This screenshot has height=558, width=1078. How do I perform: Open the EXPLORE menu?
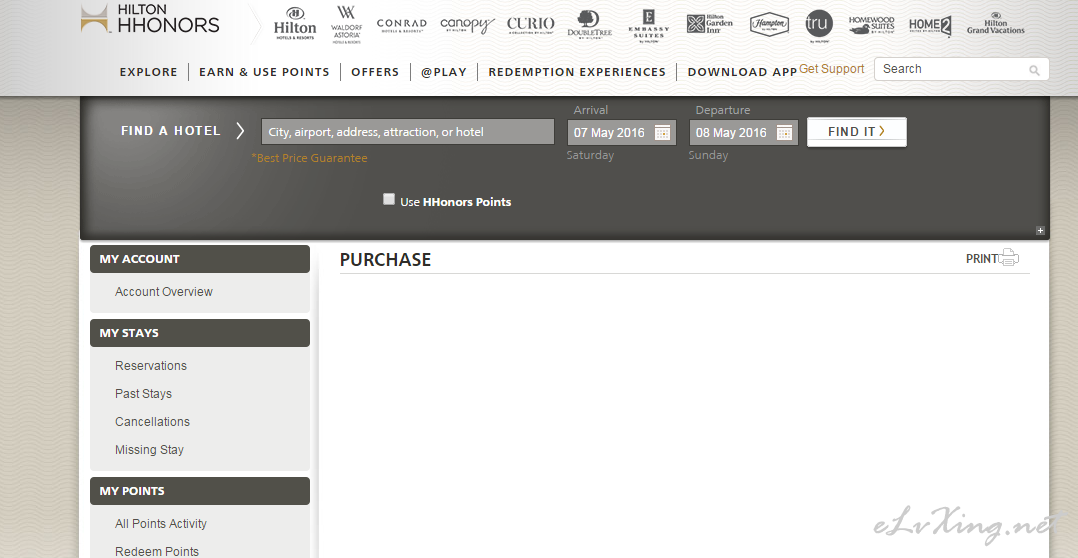pos(148,72)
